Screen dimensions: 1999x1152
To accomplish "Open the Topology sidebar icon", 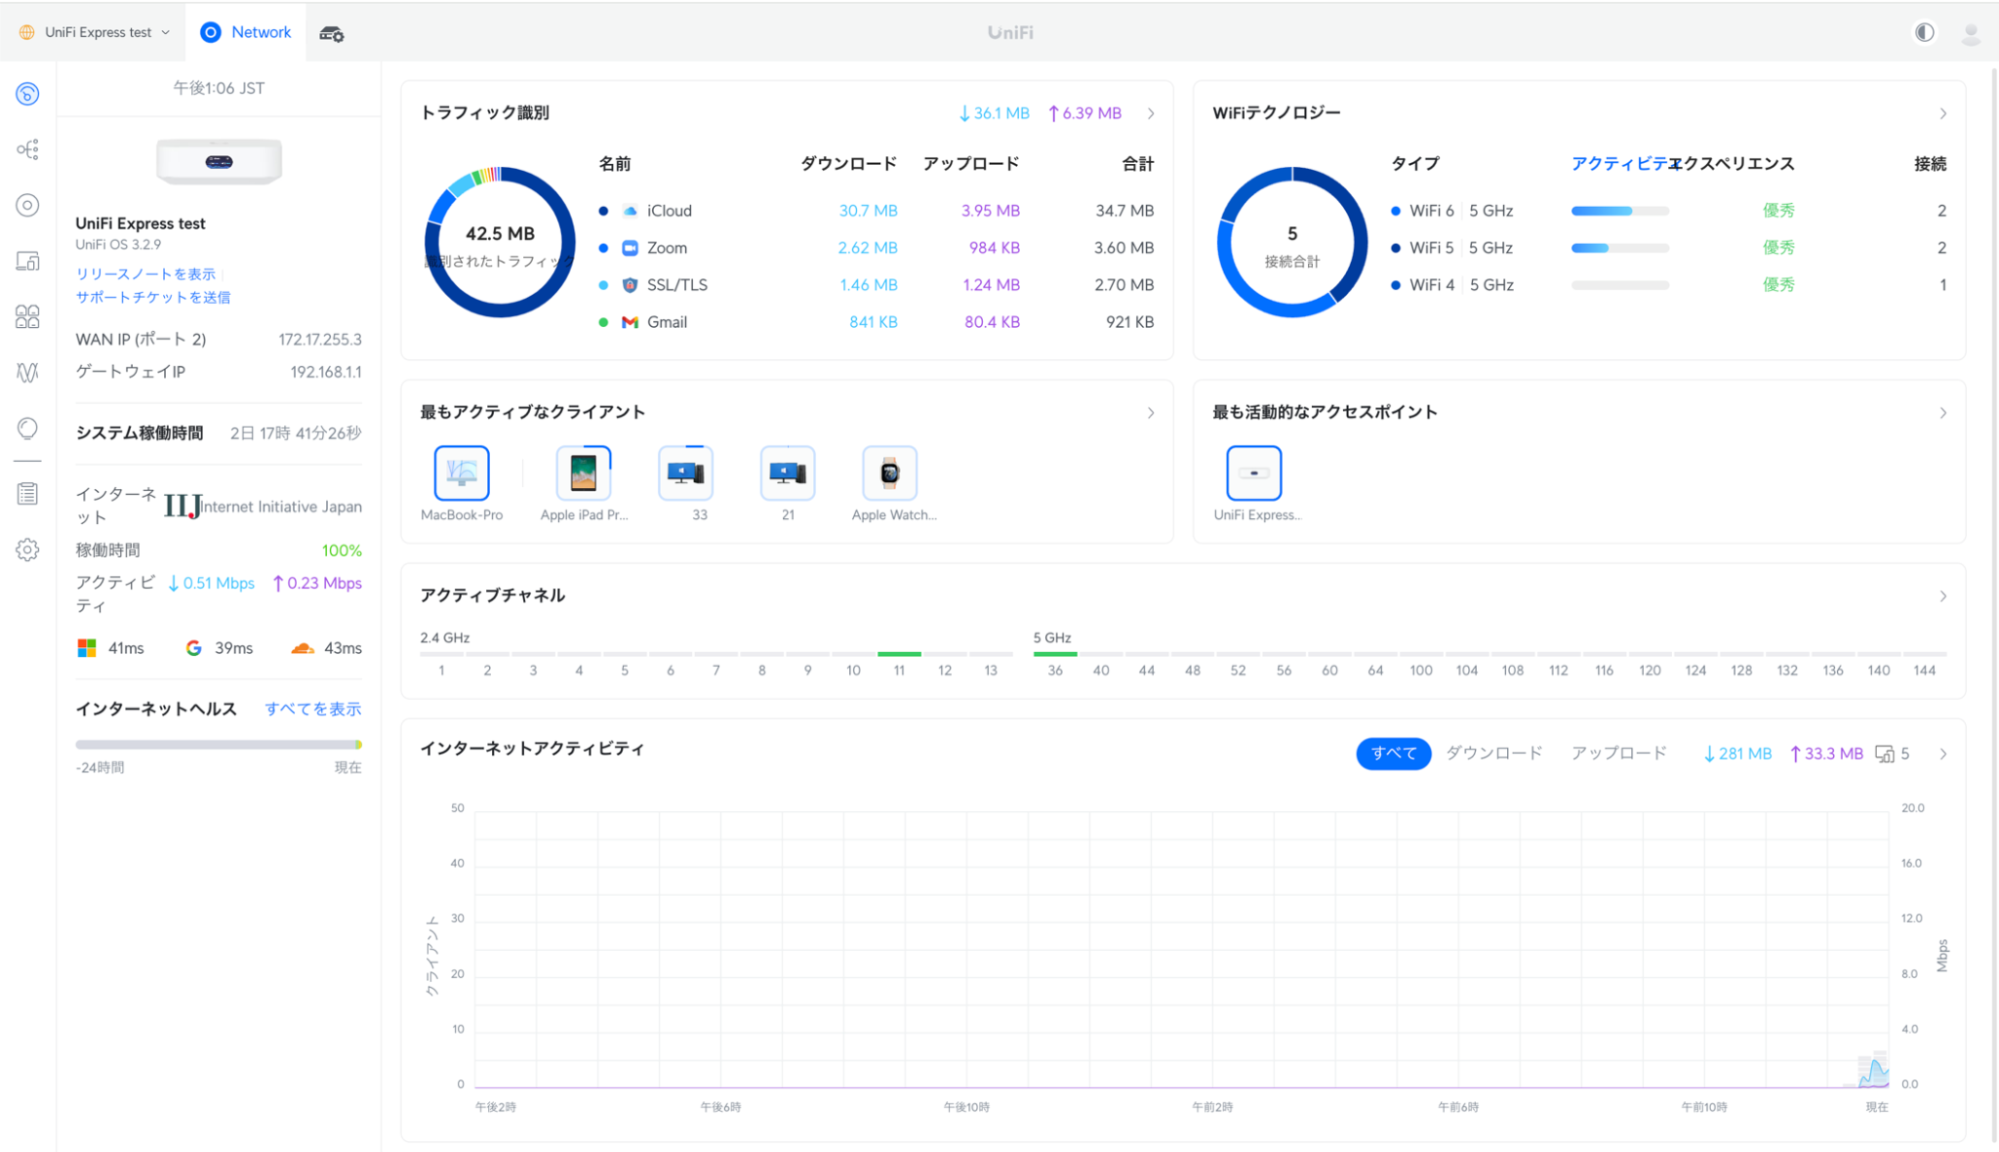I will [x=27, y=150].
